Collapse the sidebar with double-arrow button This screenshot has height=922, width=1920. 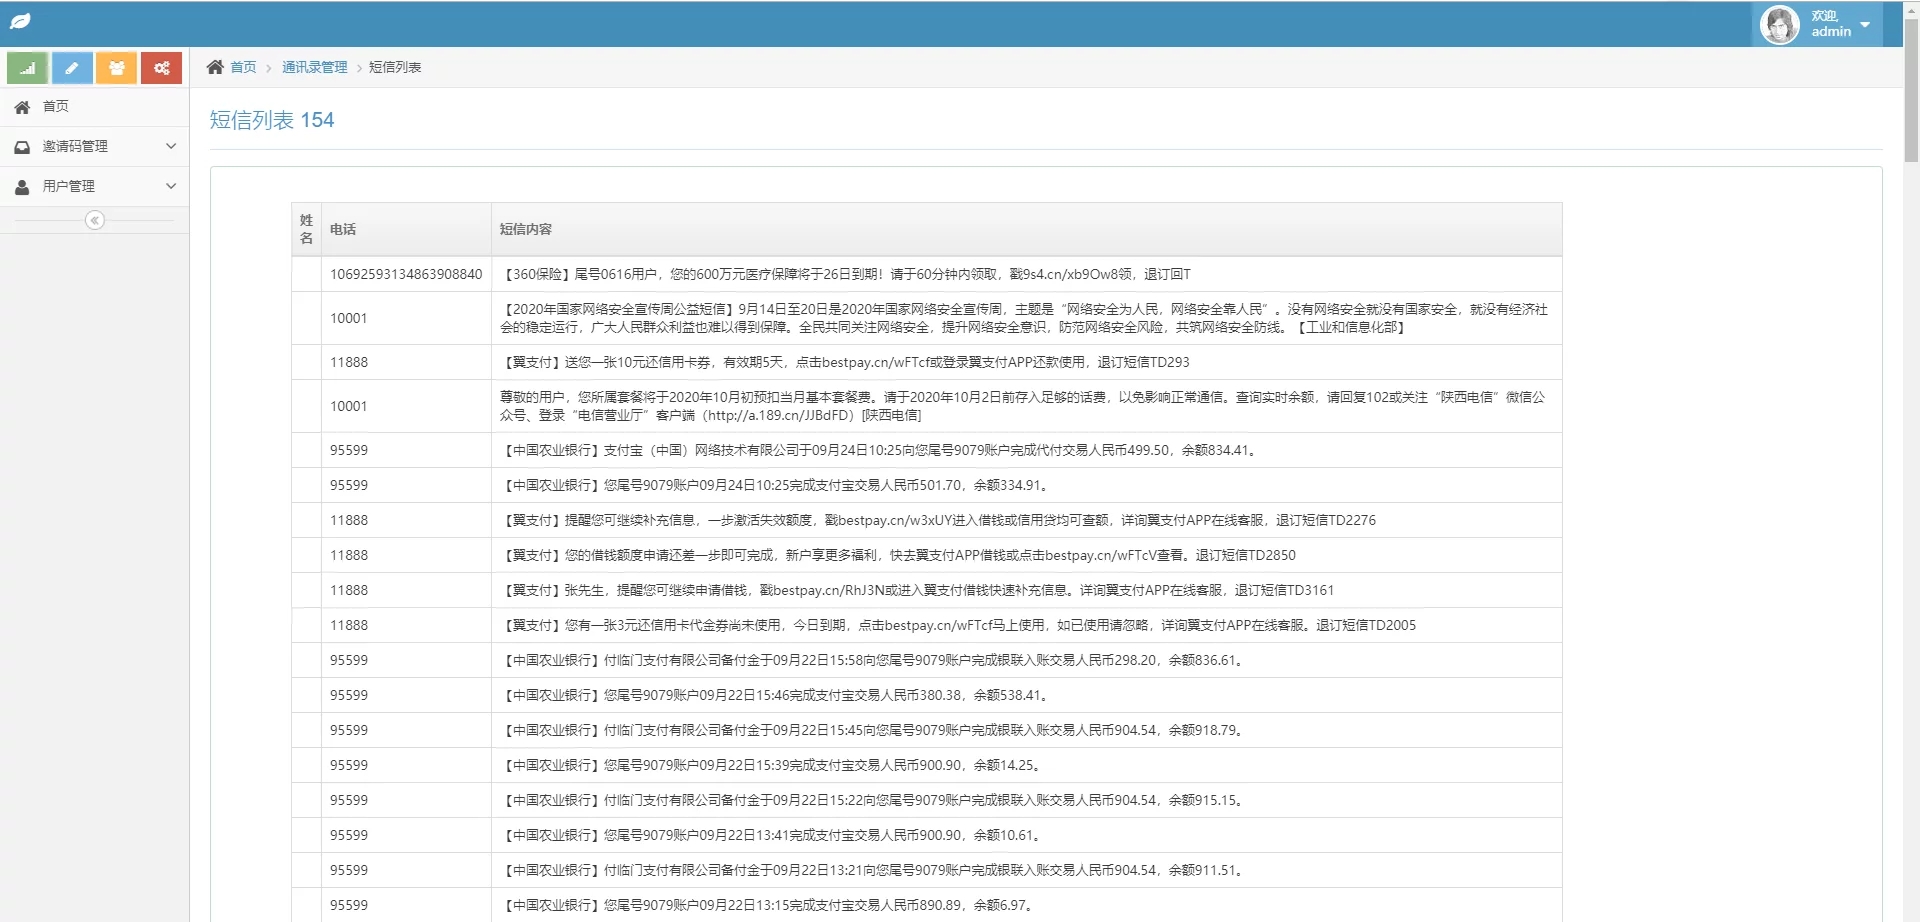(x=95, y=220)
